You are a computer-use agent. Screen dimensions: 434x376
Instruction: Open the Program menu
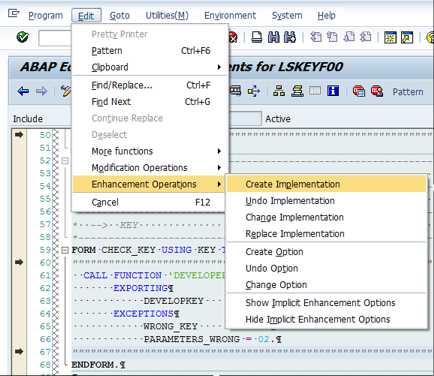(45, 16)
